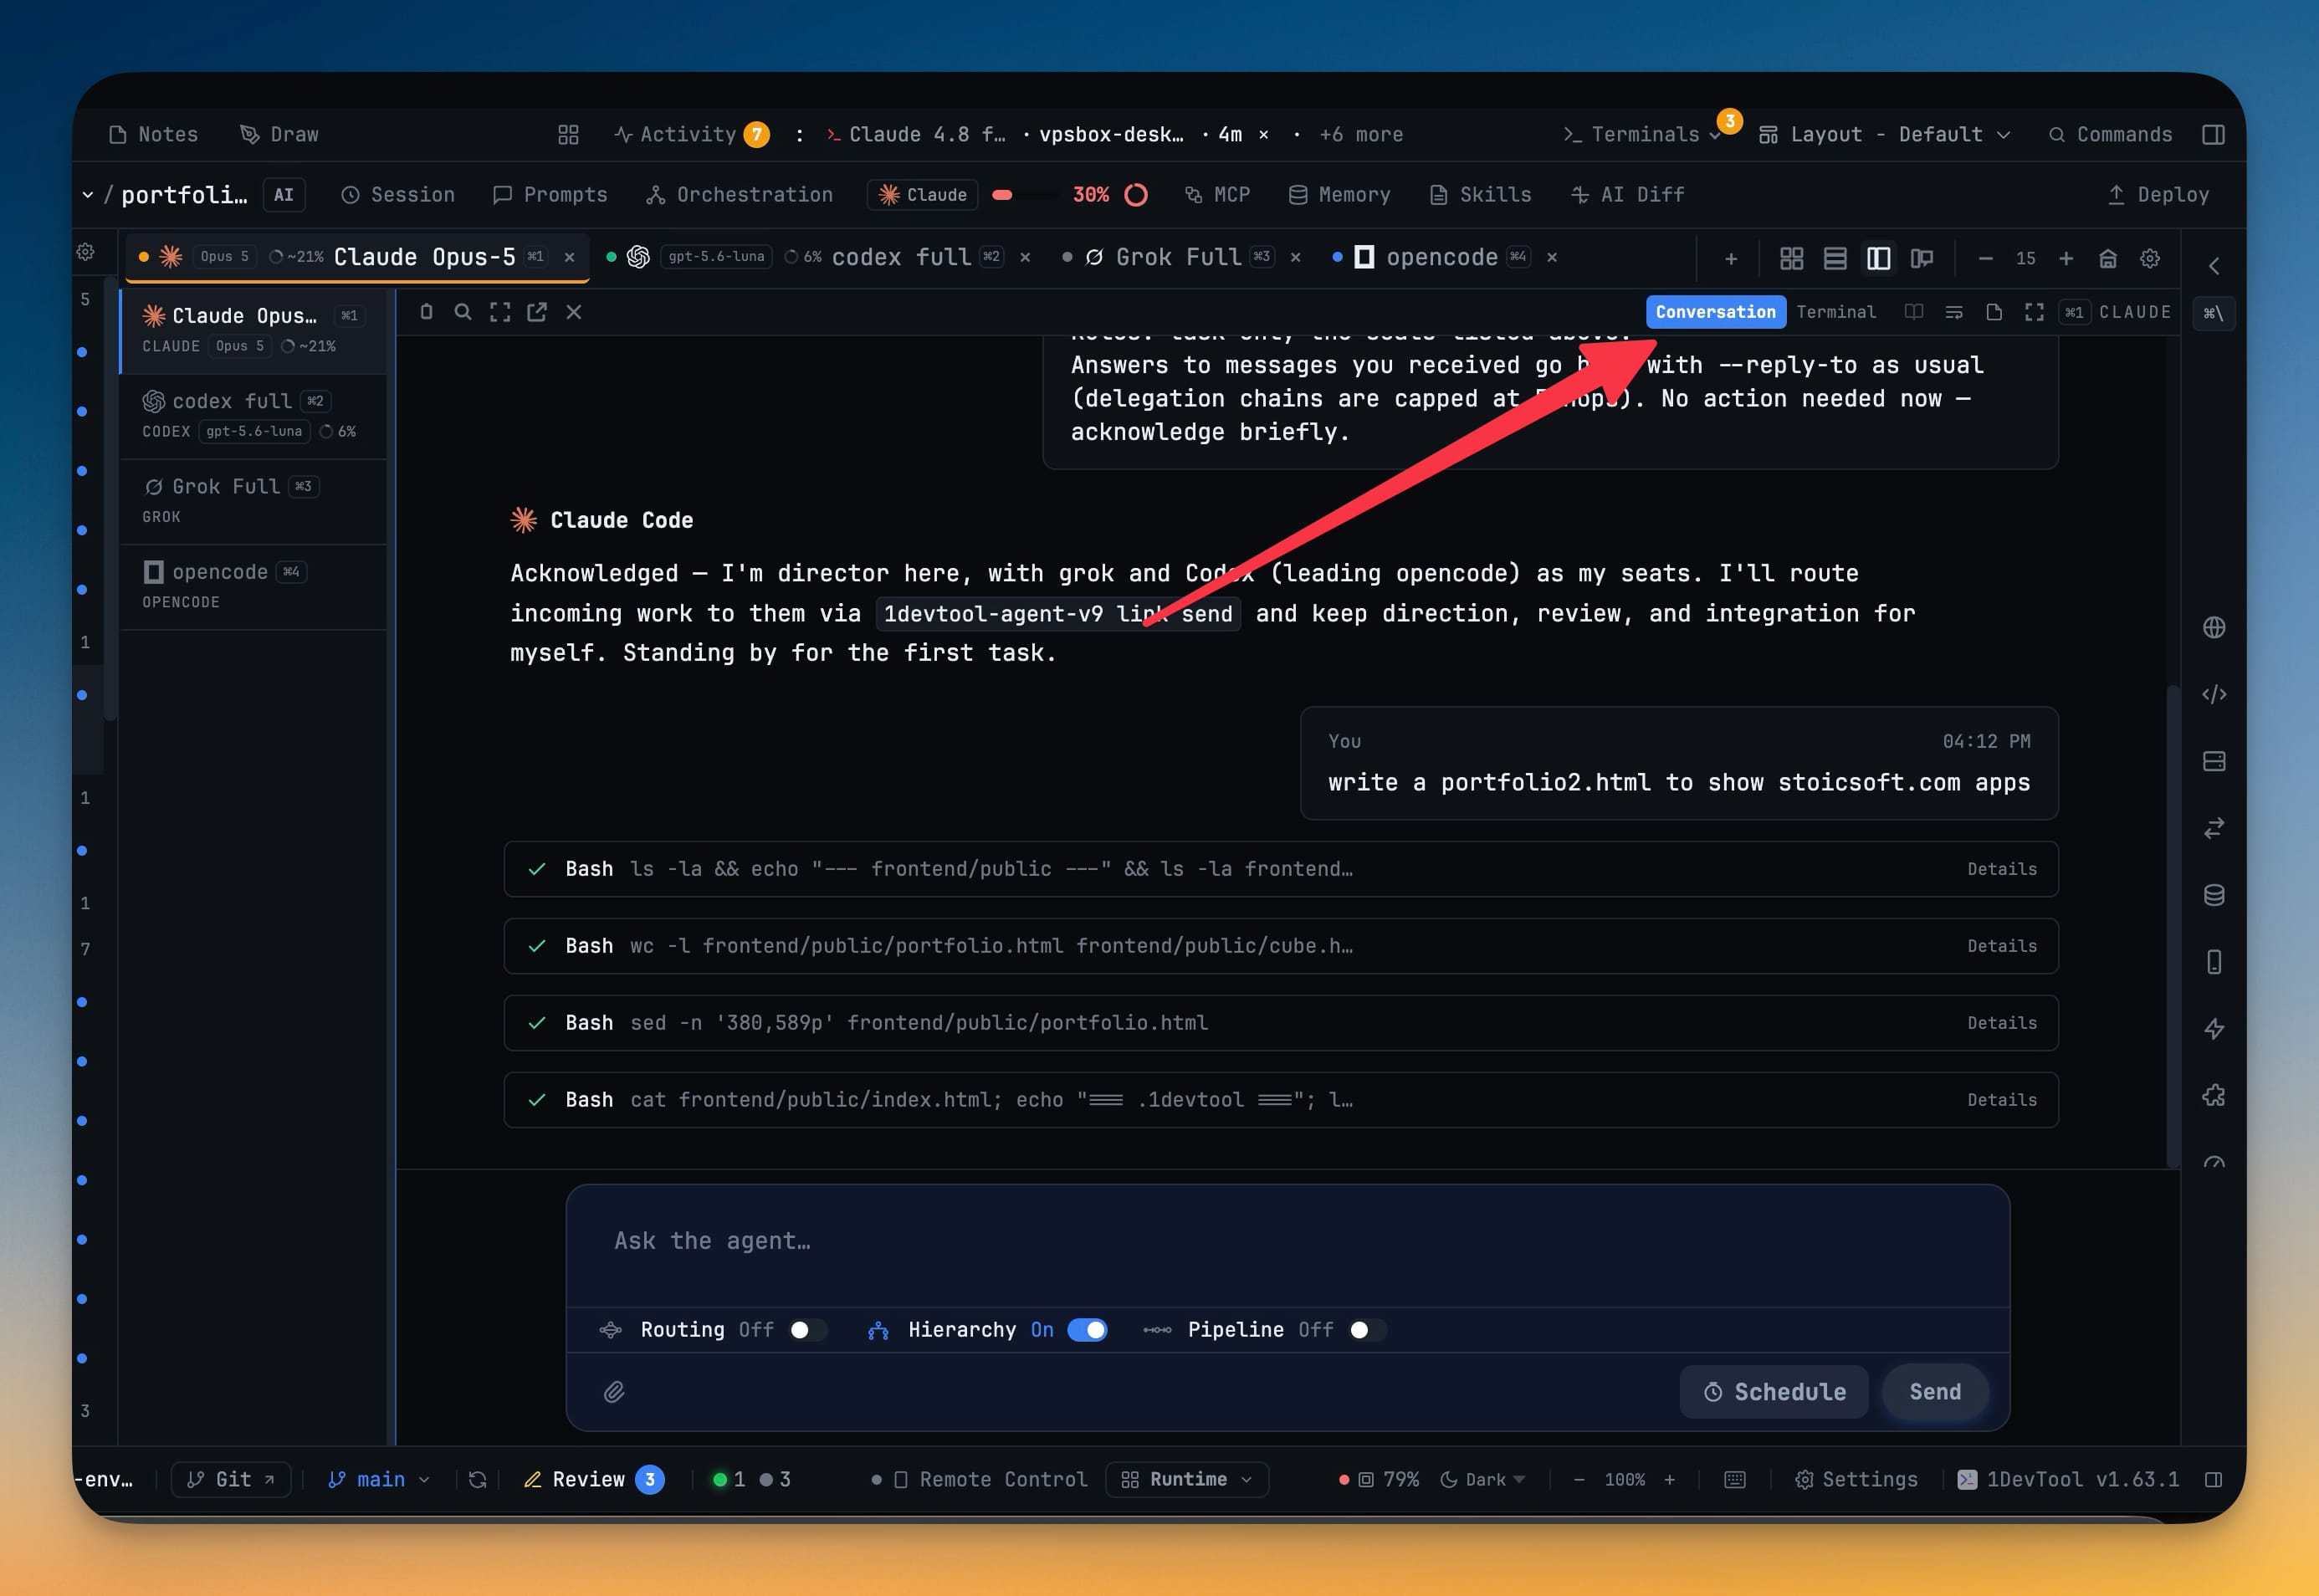2319x1596 pixels.
Task: Click the grid icon left of Activity
Action: tap(568, 134)
